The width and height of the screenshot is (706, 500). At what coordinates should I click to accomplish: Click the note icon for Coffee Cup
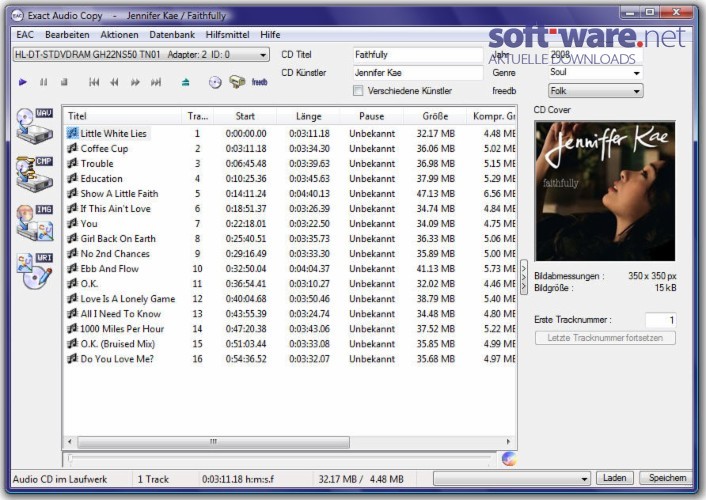coord(72,148)
